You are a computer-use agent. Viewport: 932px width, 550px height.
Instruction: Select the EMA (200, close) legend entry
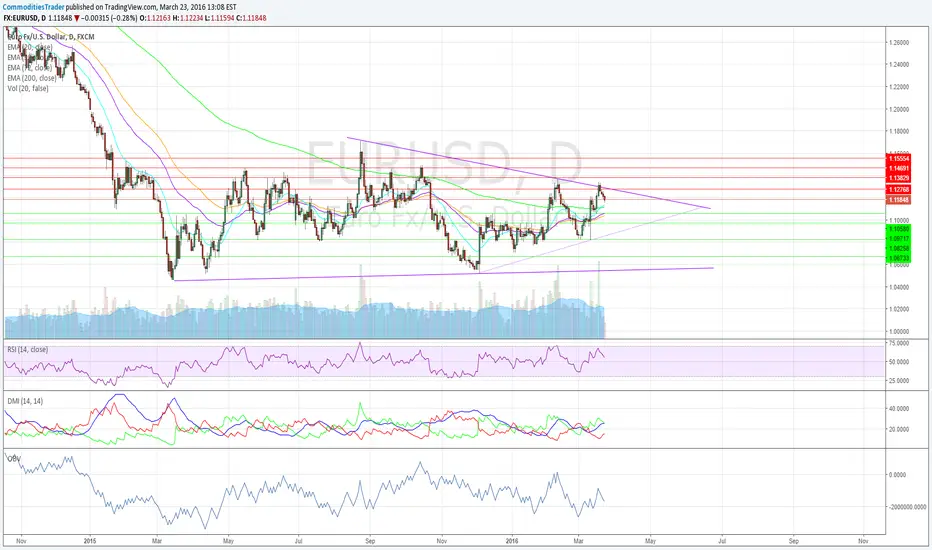(32, 78)
